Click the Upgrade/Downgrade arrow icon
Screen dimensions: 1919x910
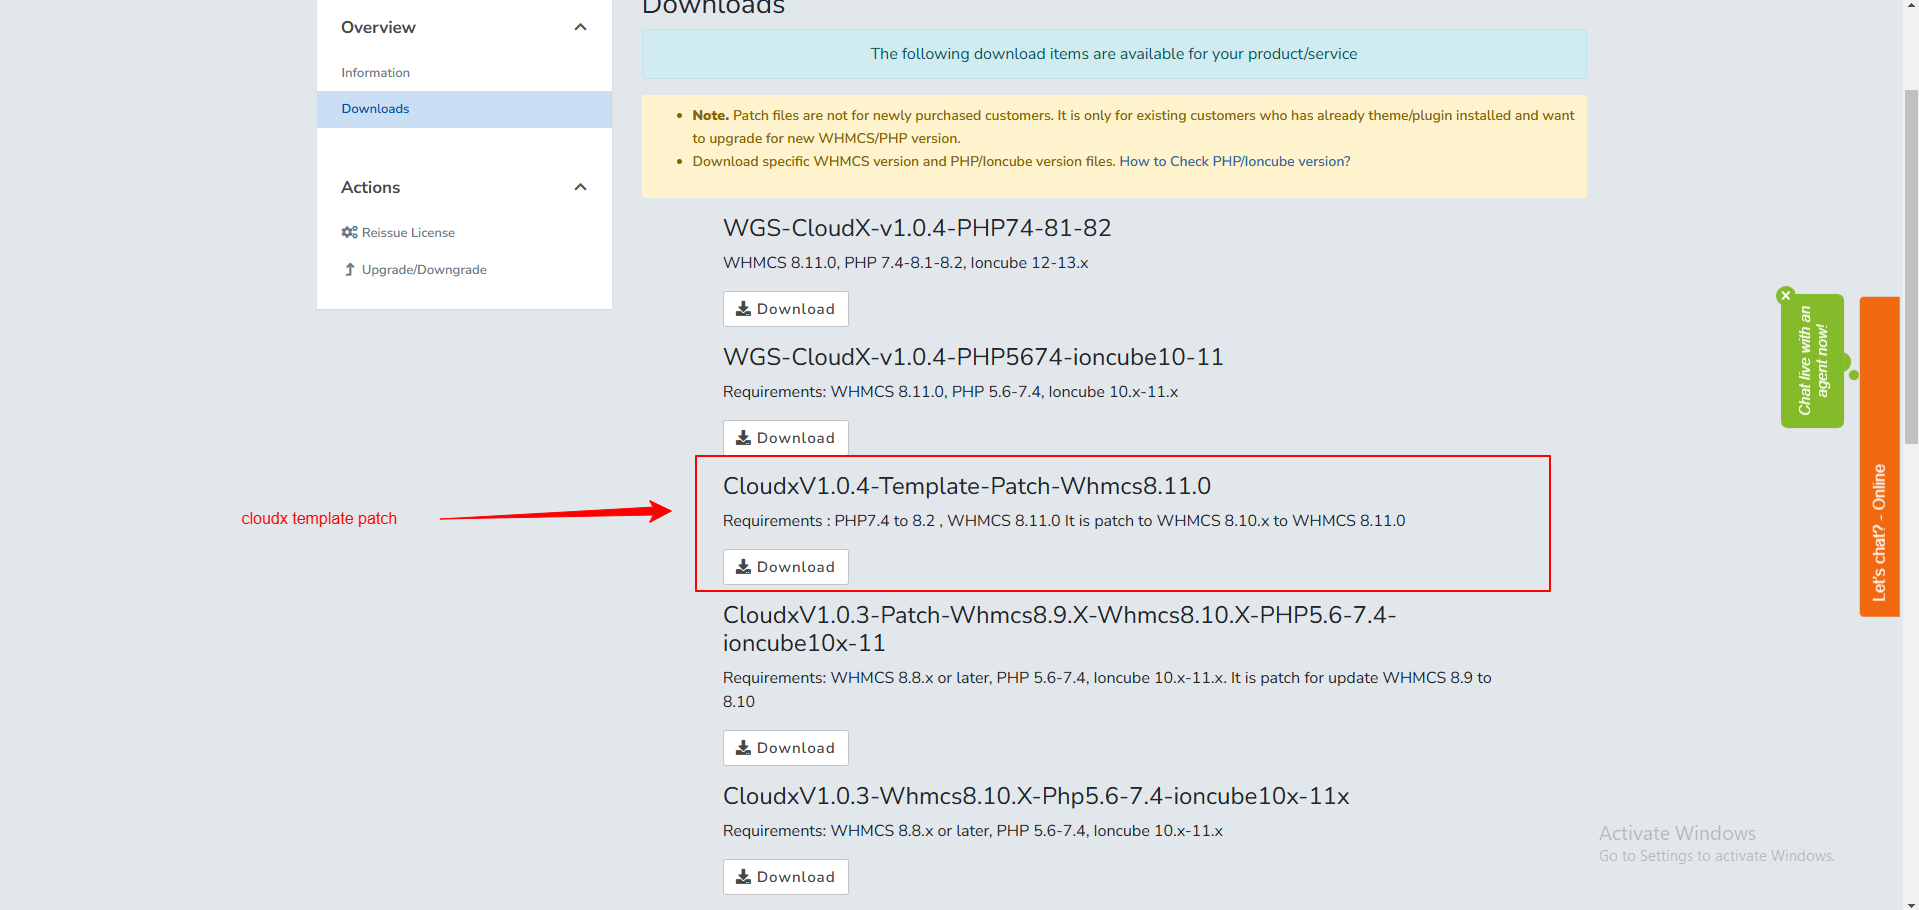[349, 270]
